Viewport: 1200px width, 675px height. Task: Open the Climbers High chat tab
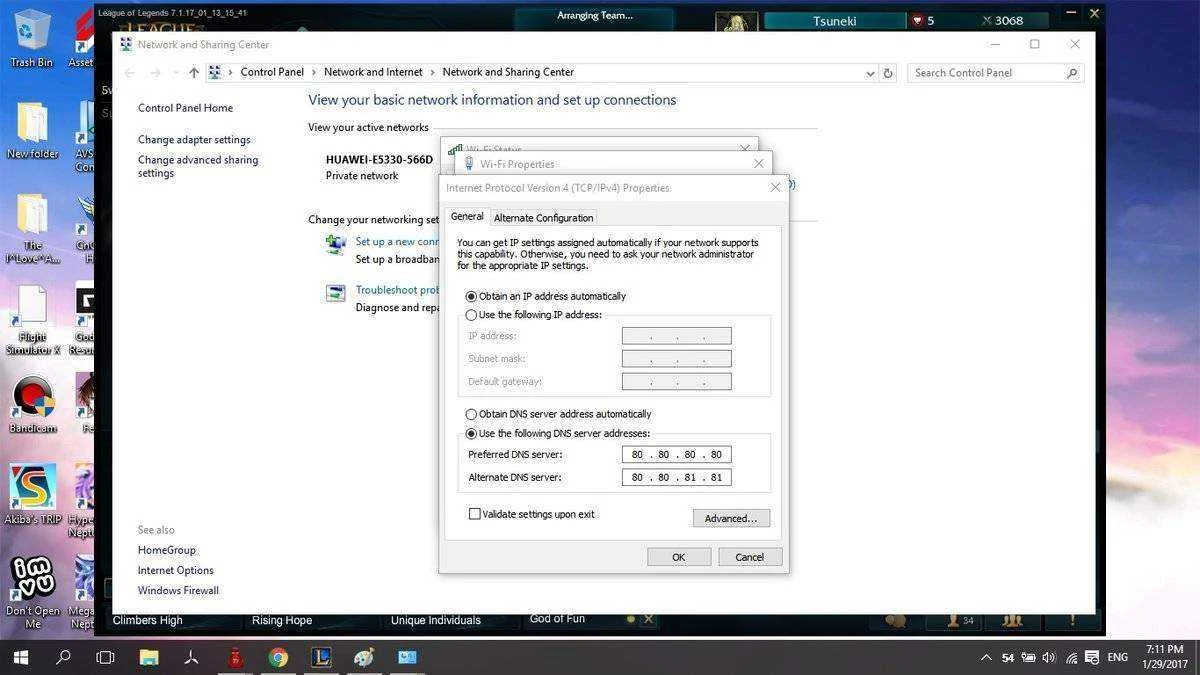coord(148,620)
